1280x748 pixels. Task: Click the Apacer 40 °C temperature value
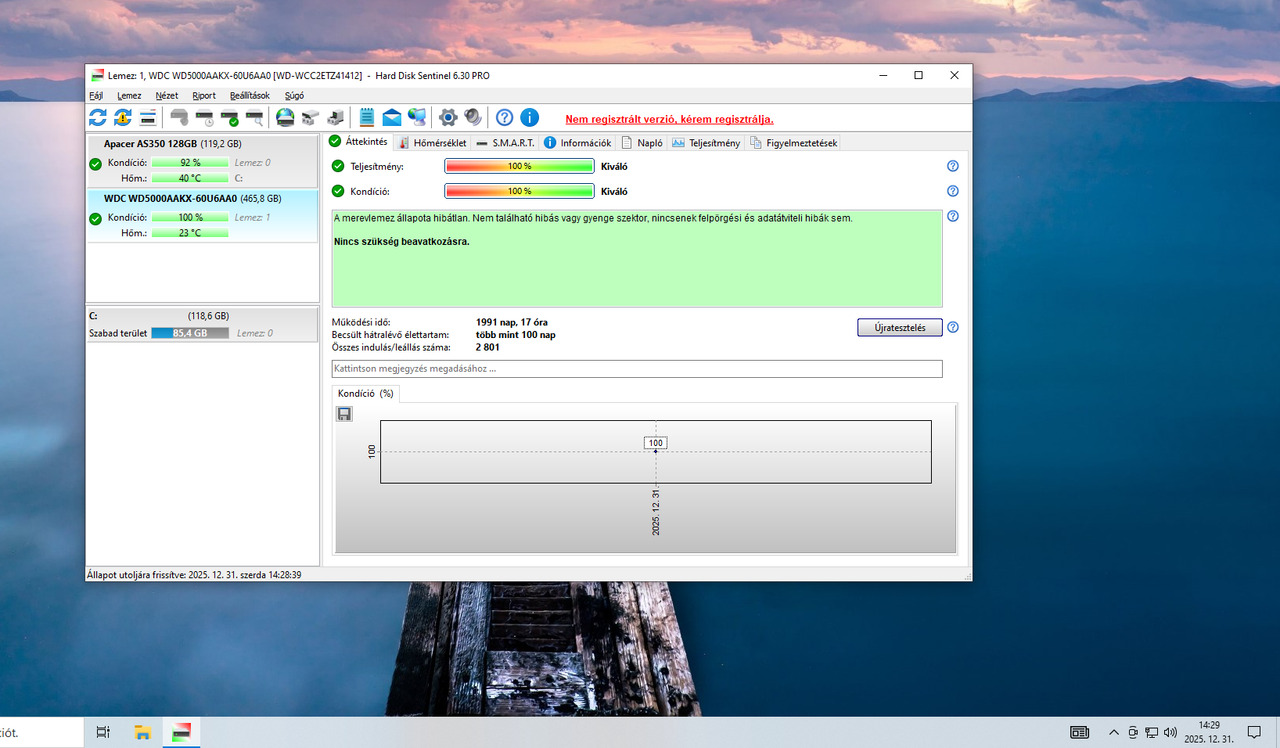[190, 178]
